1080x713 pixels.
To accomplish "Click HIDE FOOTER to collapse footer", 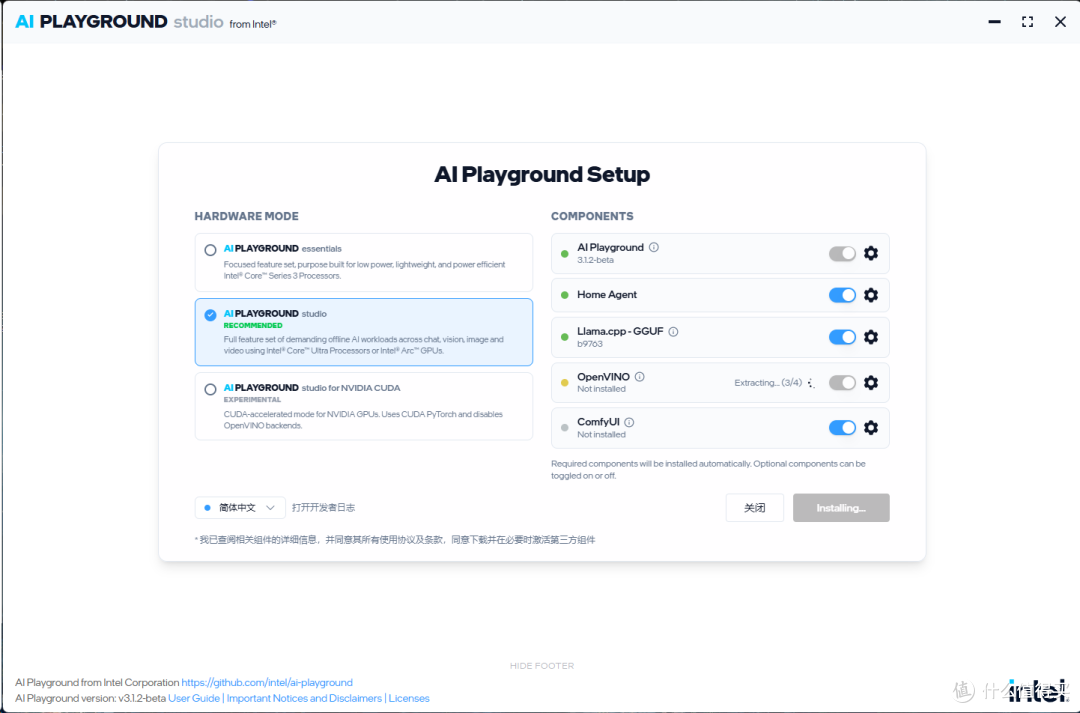I will click(542, 666).
